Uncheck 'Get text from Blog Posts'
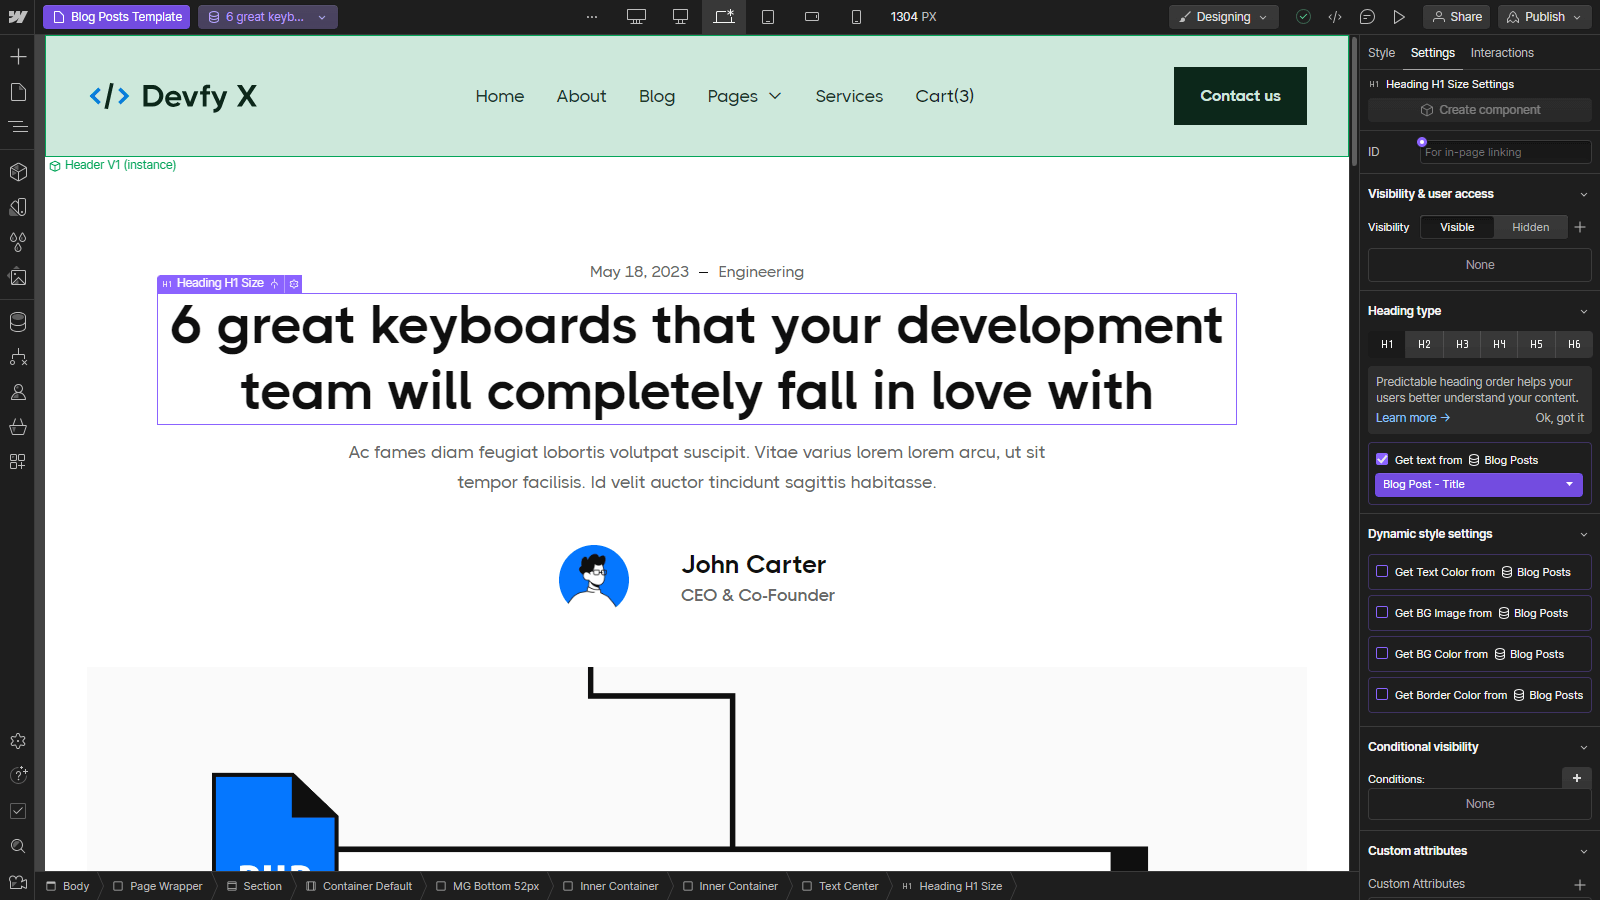 (x=1383, y=459)
